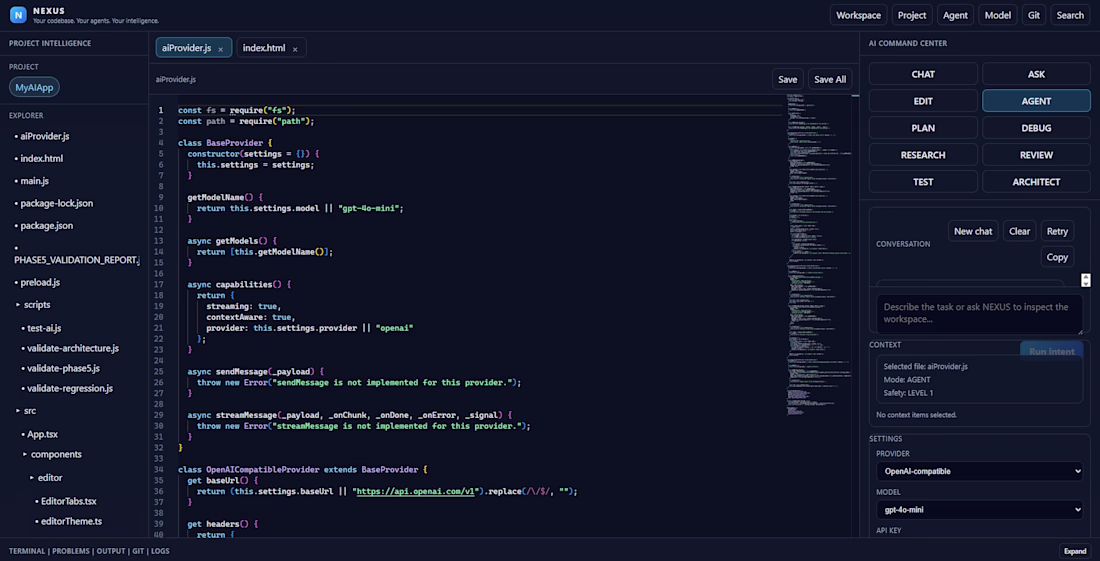Click line number 34 in gutter
1100x561 pixels.
(160, 469)
